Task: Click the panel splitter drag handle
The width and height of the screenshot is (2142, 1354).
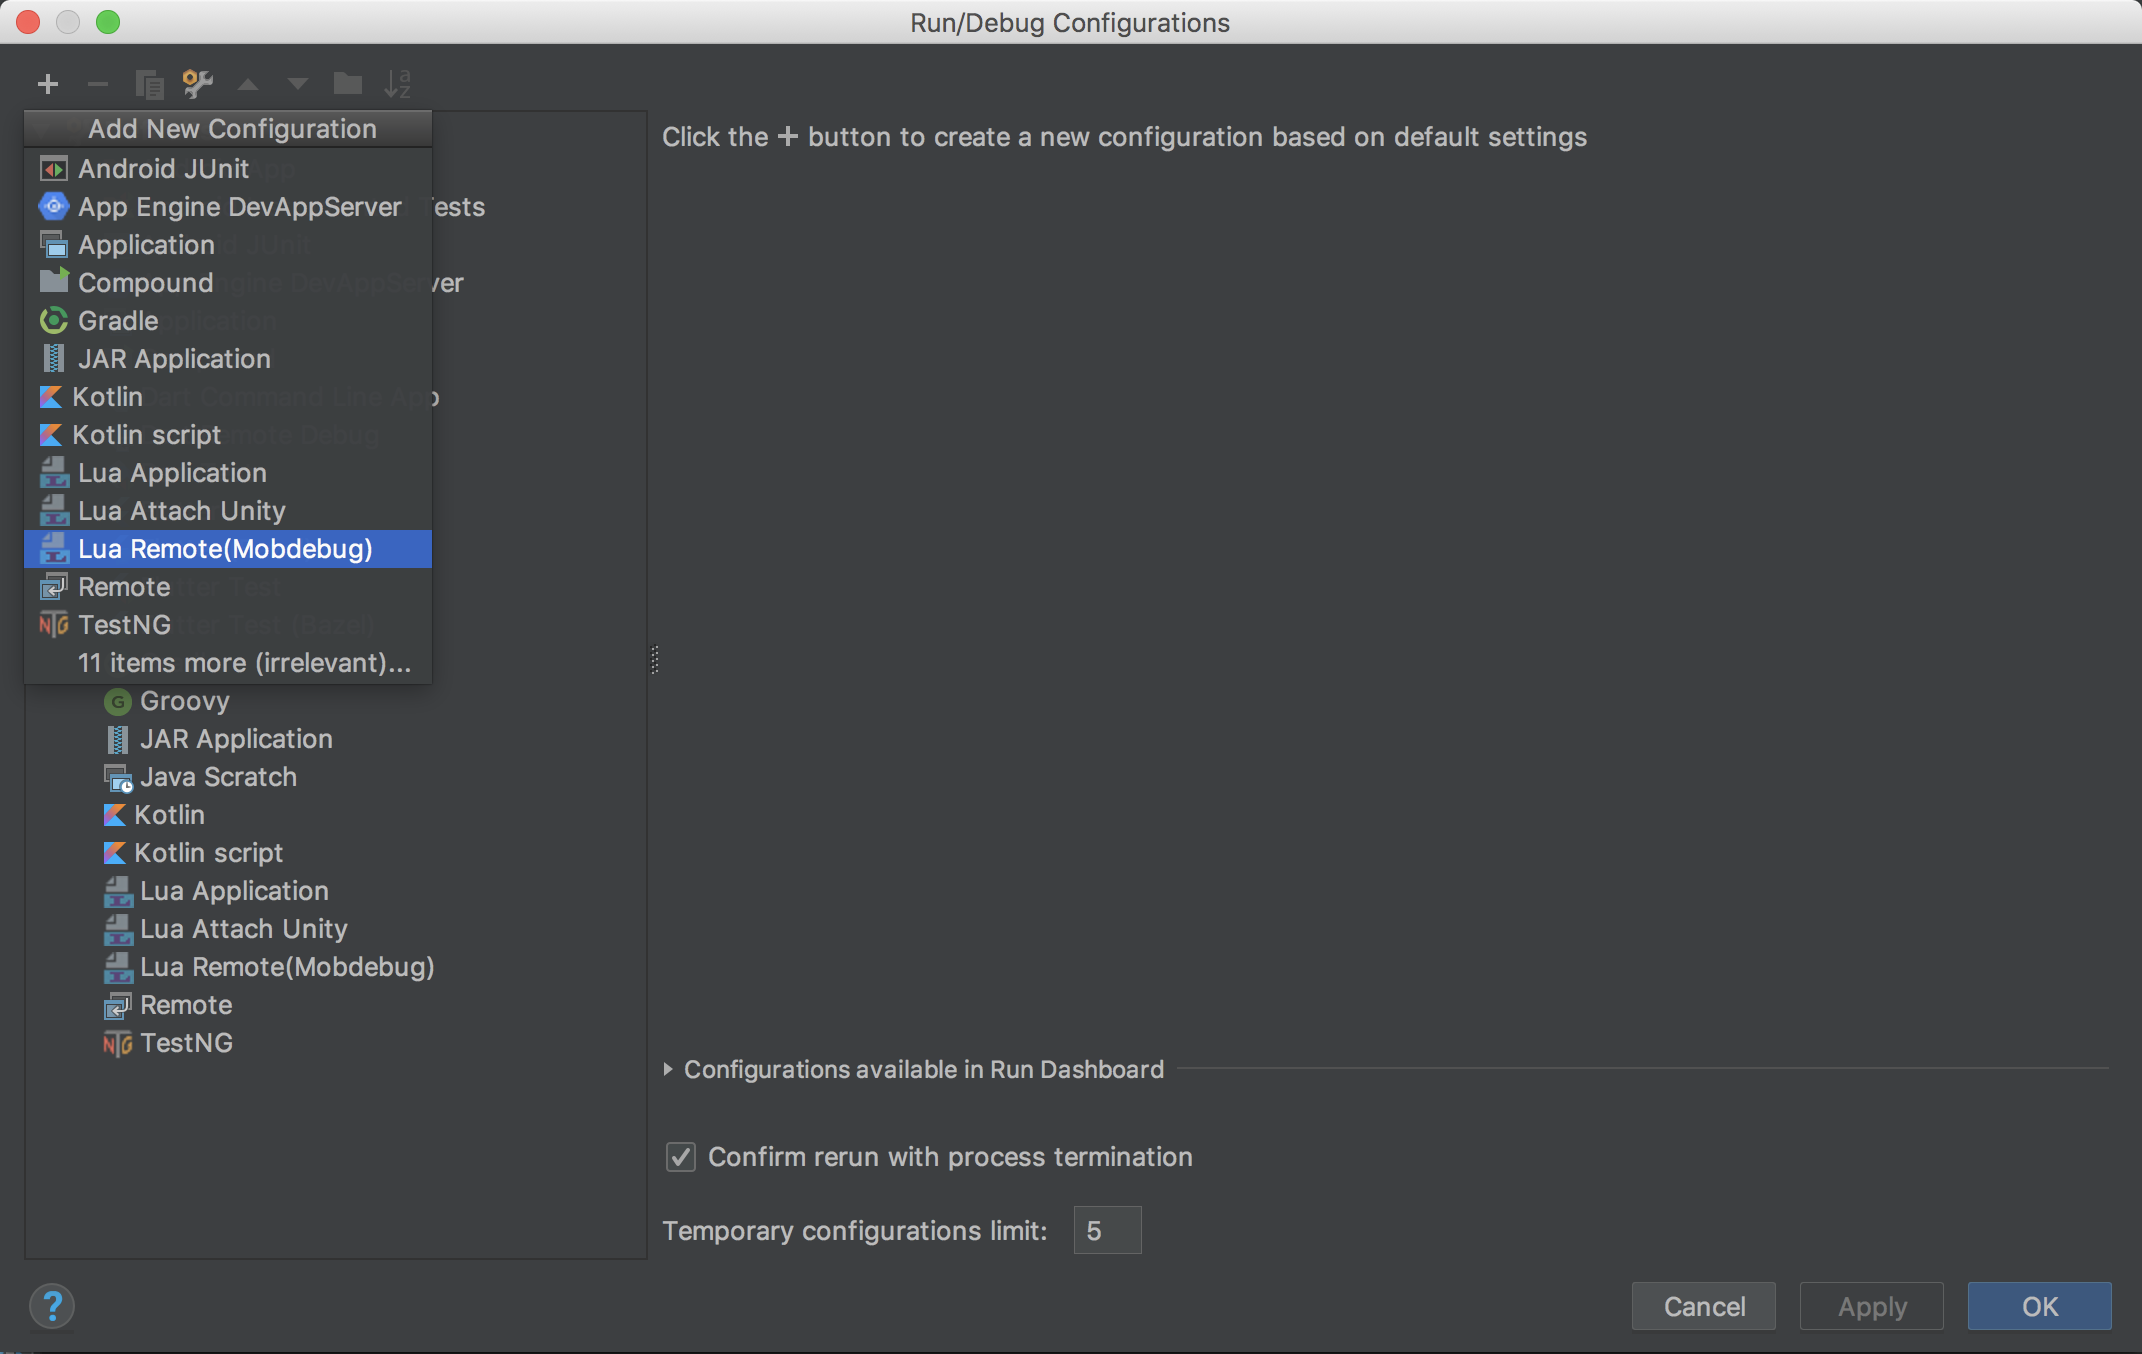Action: 654,660
